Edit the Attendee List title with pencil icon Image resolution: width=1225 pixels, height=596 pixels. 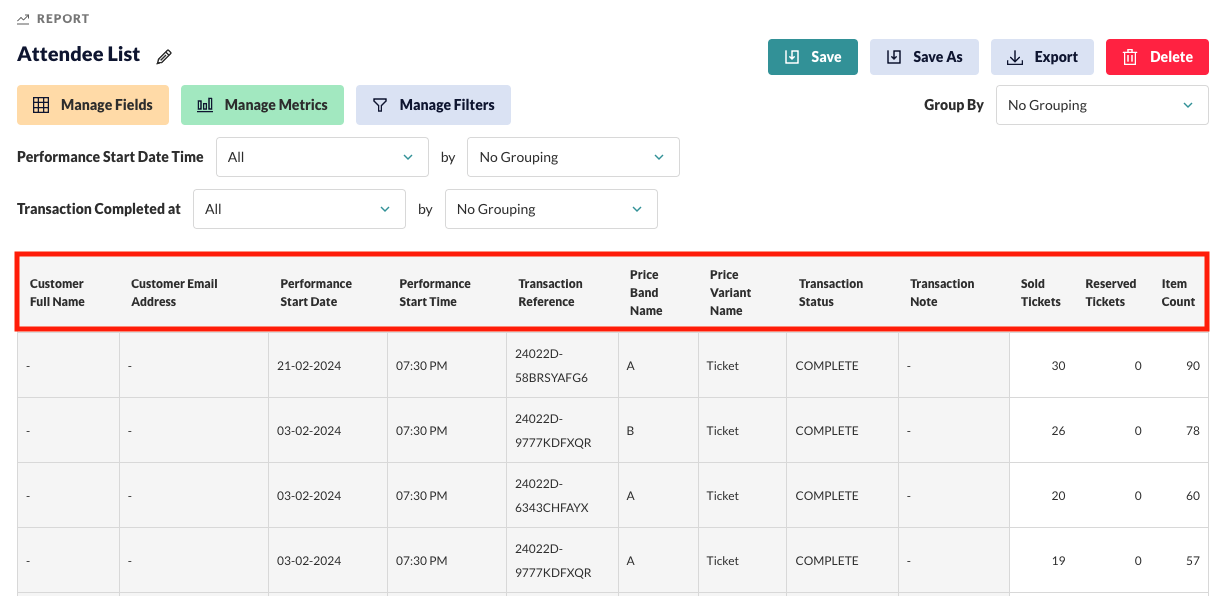coord(164,57)
